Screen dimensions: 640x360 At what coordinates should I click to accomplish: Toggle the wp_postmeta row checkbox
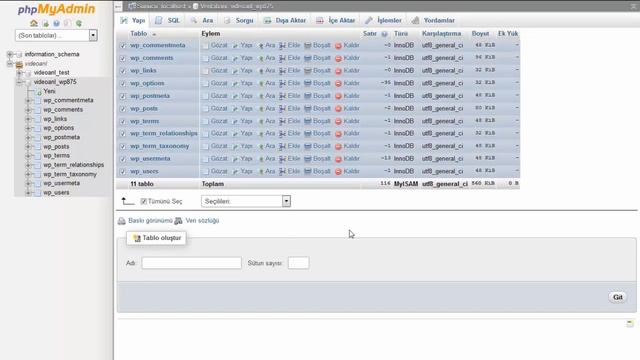[x=123, y=96]
